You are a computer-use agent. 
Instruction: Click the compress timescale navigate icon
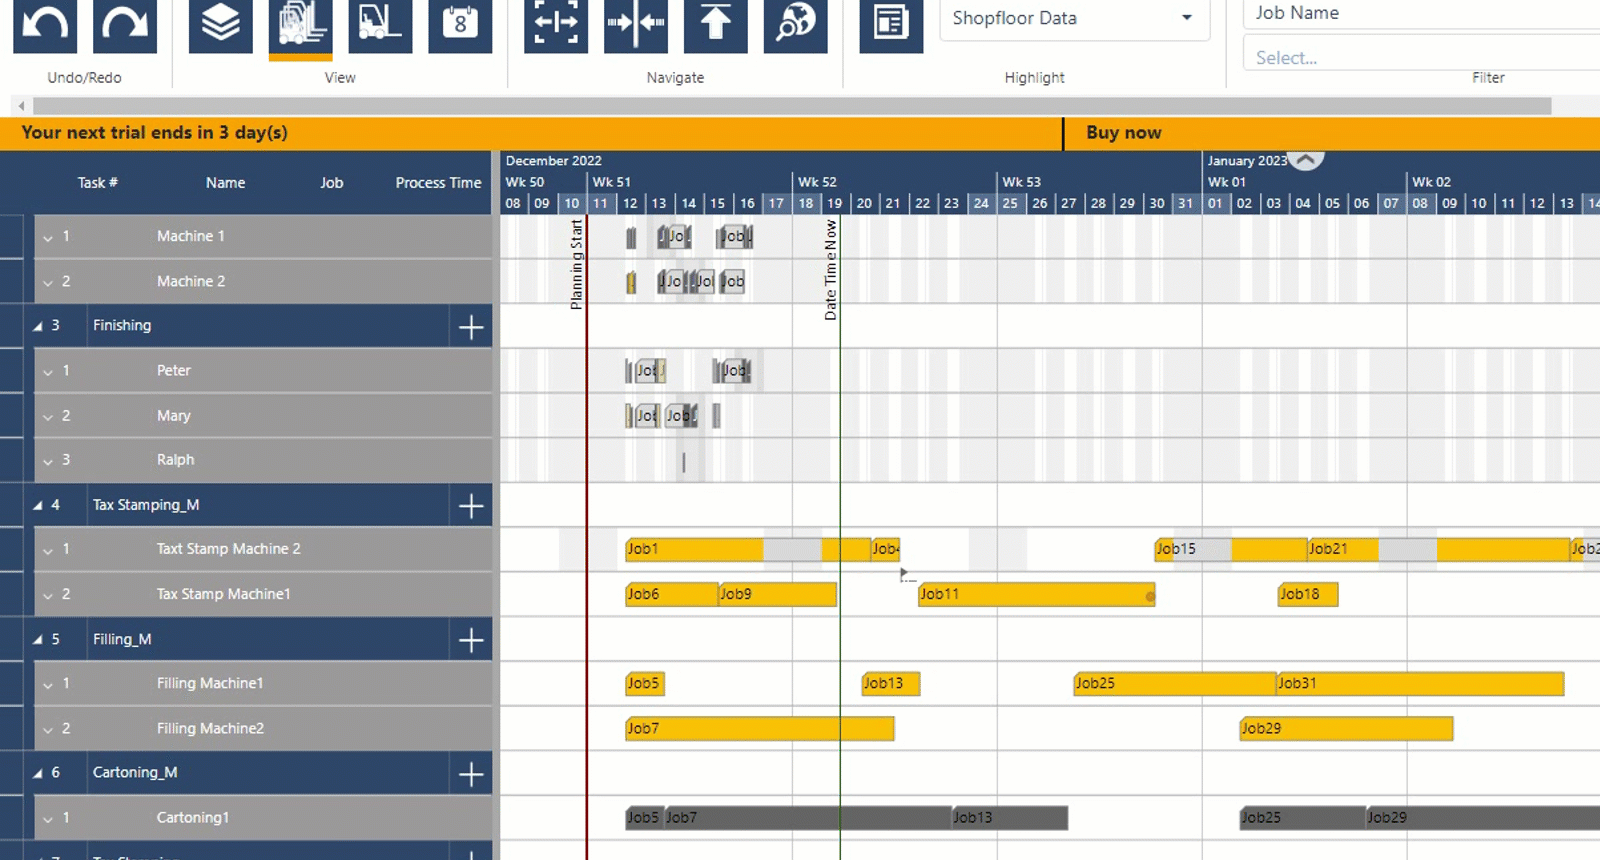(636, 24)
